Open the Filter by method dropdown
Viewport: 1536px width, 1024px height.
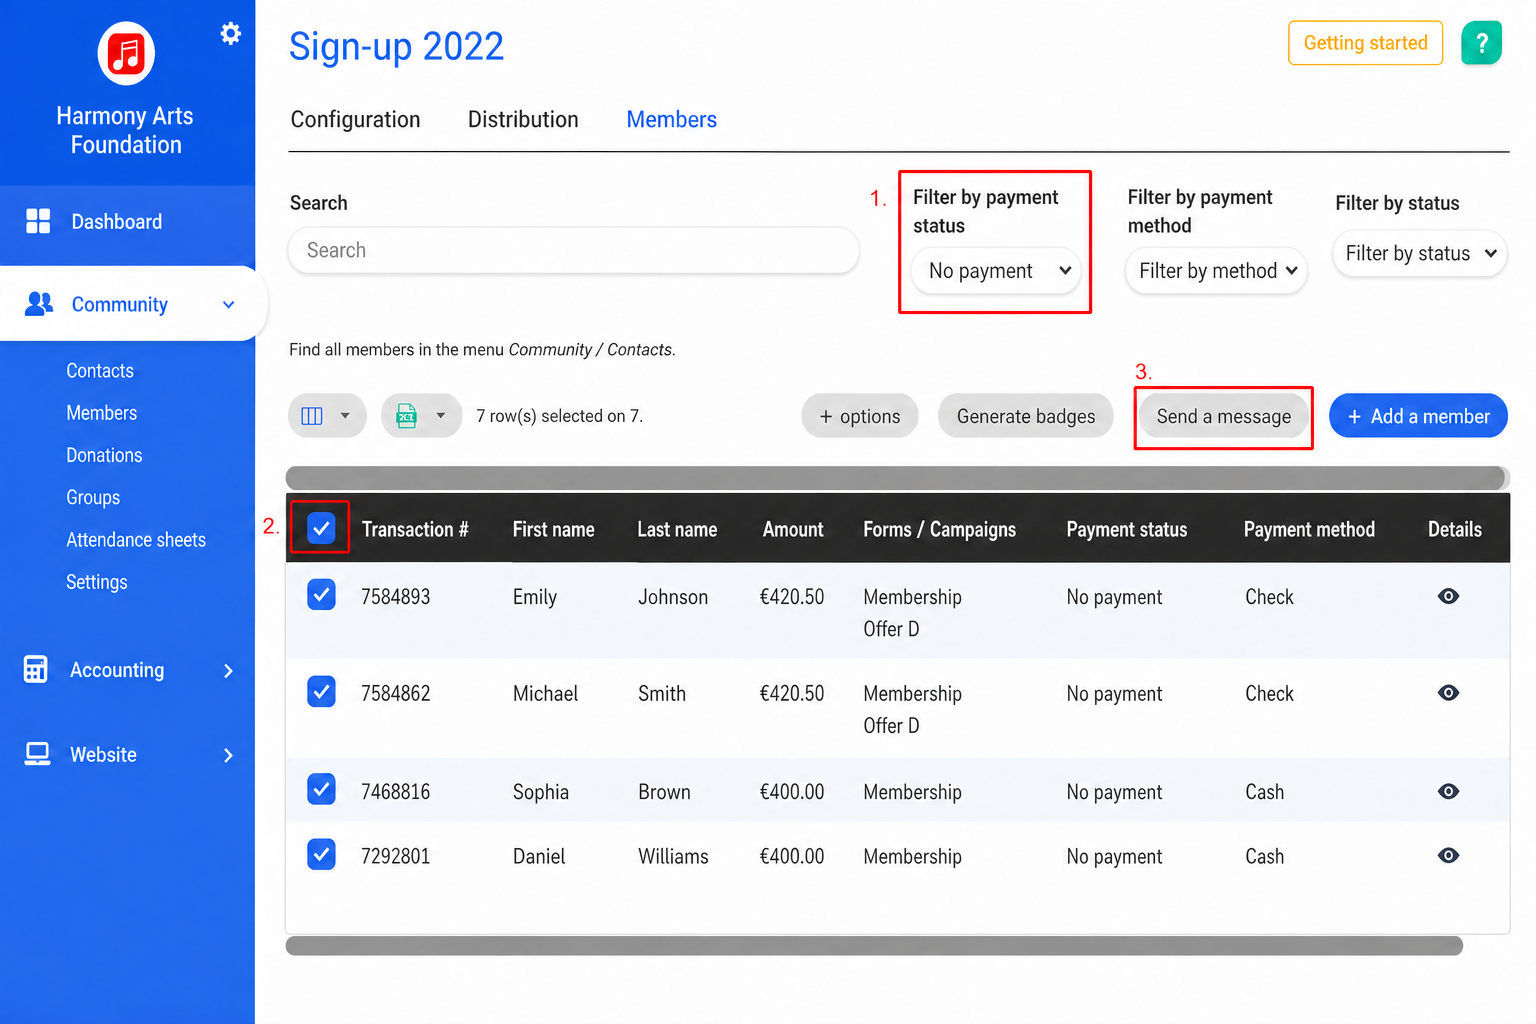pos(1216,271)
